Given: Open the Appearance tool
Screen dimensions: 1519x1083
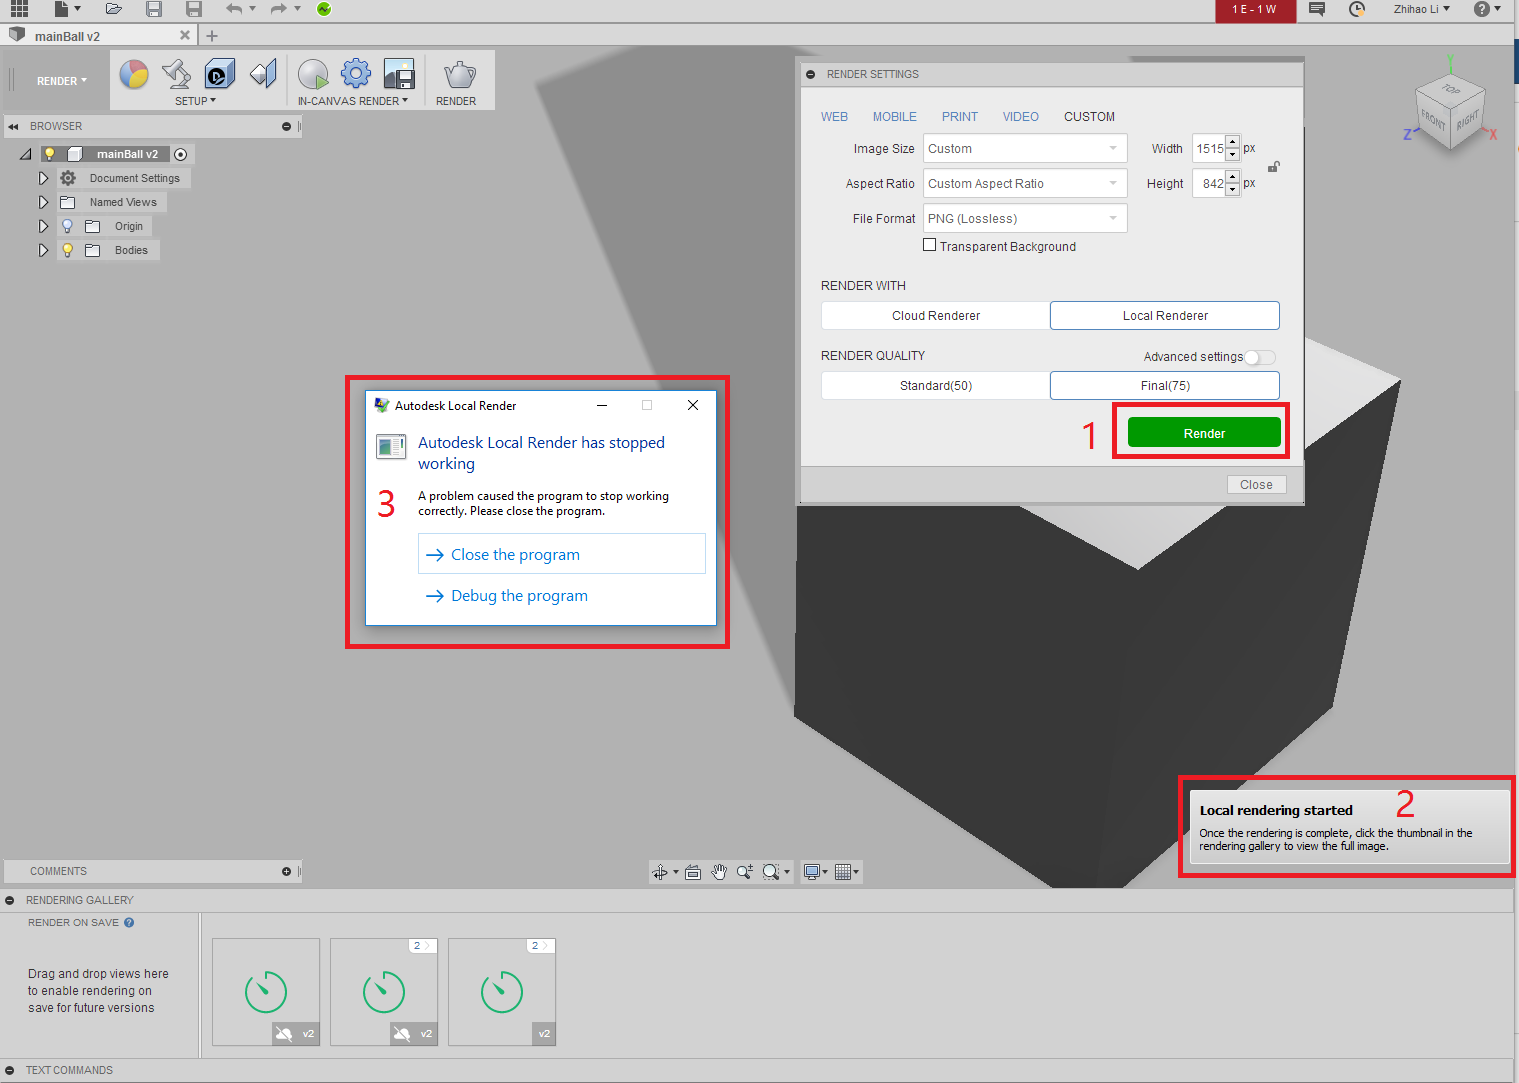Looking at the screenshot, I should pyautogui.click(x=133, y=73).
